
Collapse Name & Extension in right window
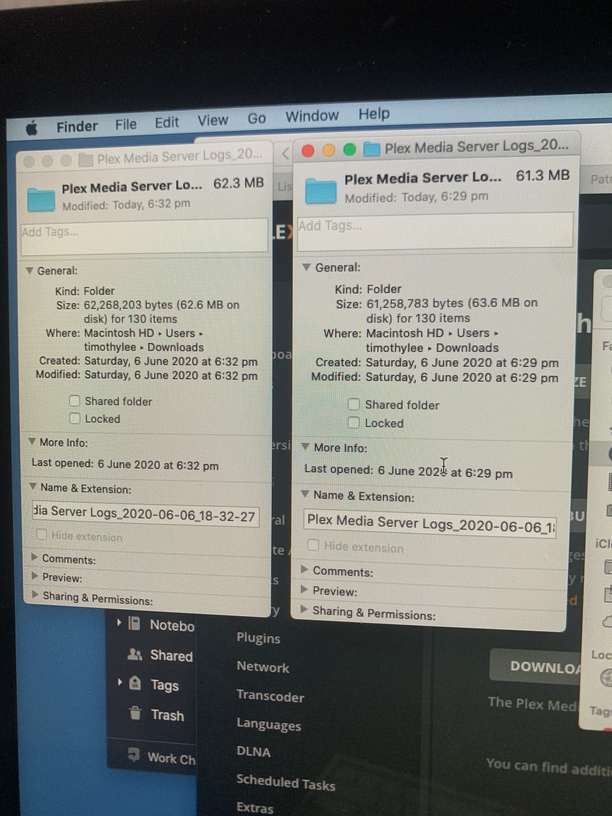click(305, 494)
